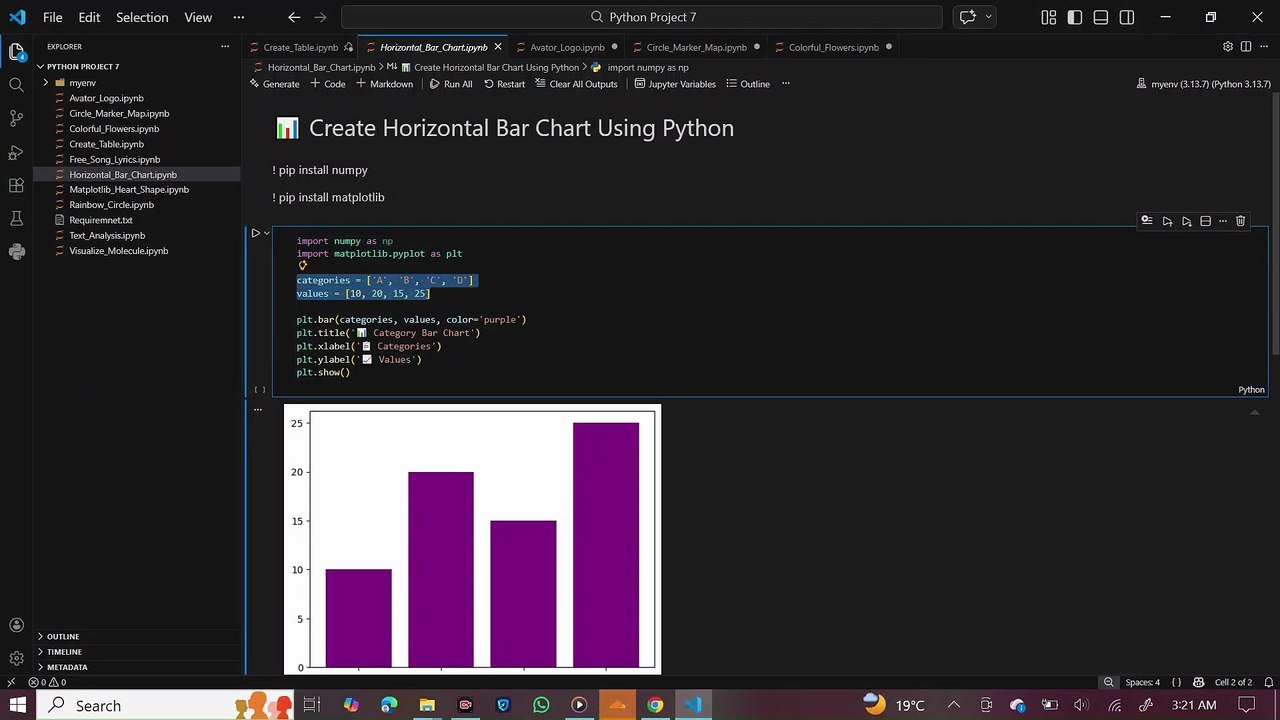Open the Source Control view
This screenshot has width=1280, height=720.
16,118
